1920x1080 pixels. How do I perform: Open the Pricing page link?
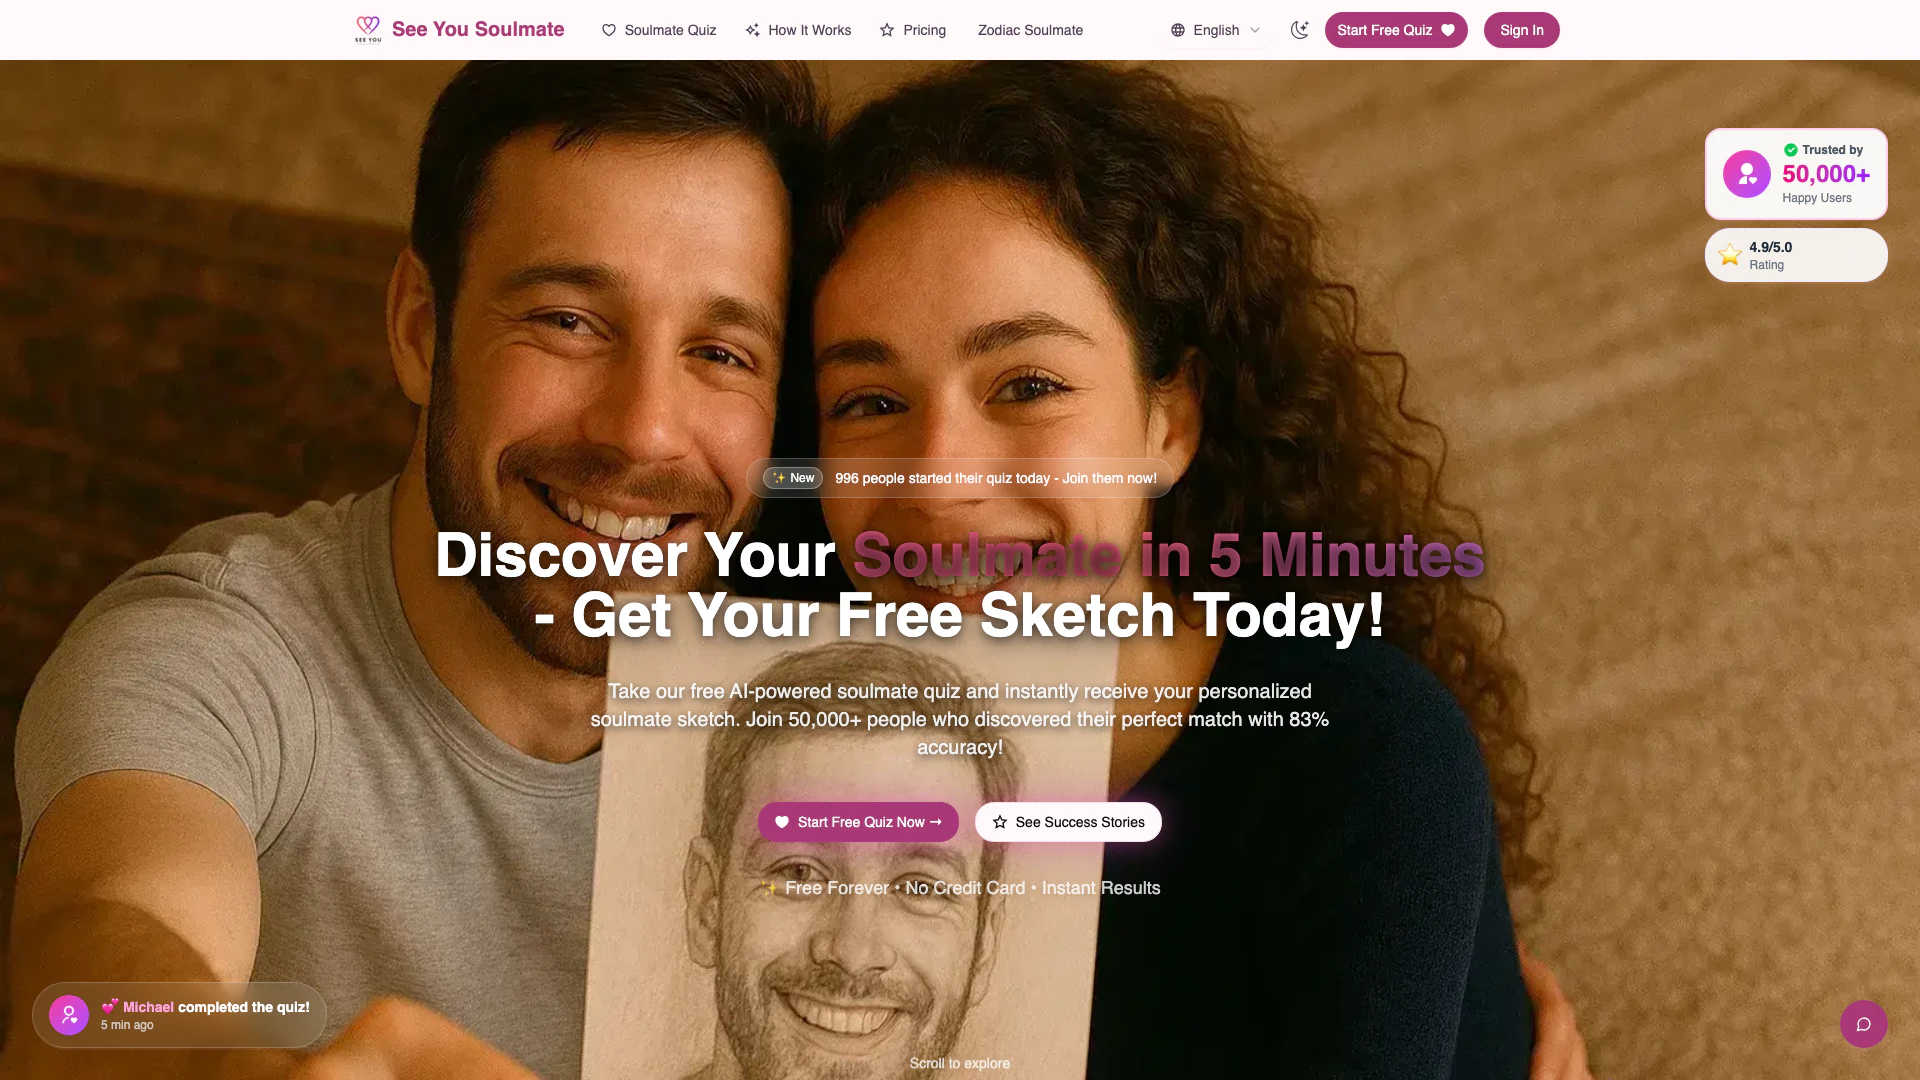click(x=913, y=30)
